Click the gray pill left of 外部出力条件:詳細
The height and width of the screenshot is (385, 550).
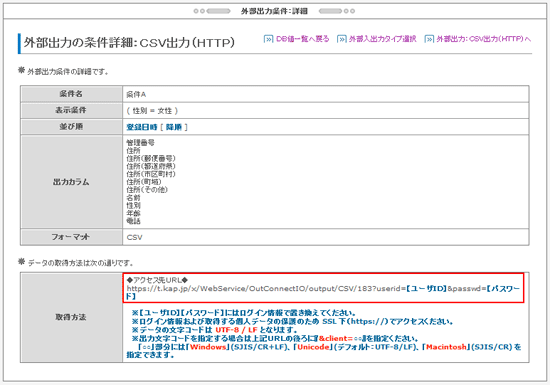click(x=219, y=11)
